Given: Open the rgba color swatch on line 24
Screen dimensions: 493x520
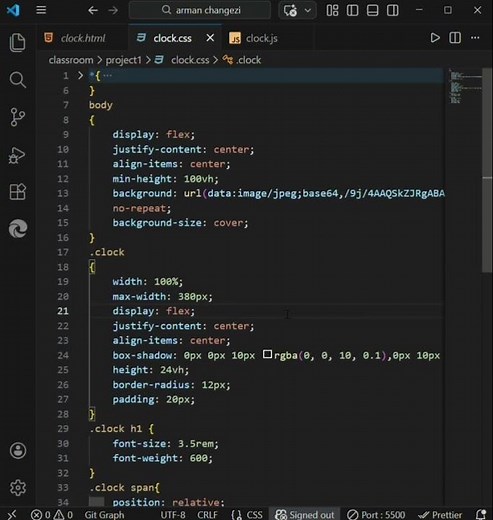Looking at the screenshot, I should (x=267, y=354).
